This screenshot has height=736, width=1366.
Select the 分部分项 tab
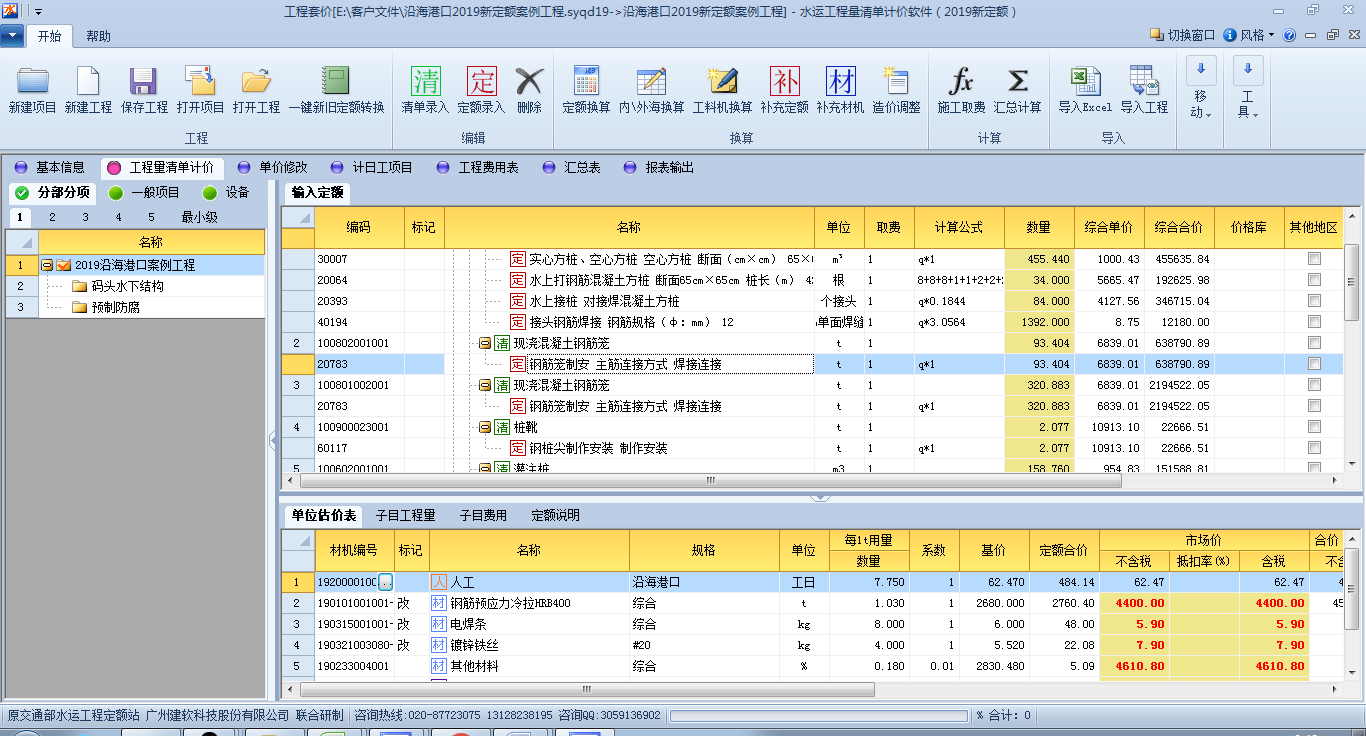pos(53,192)
